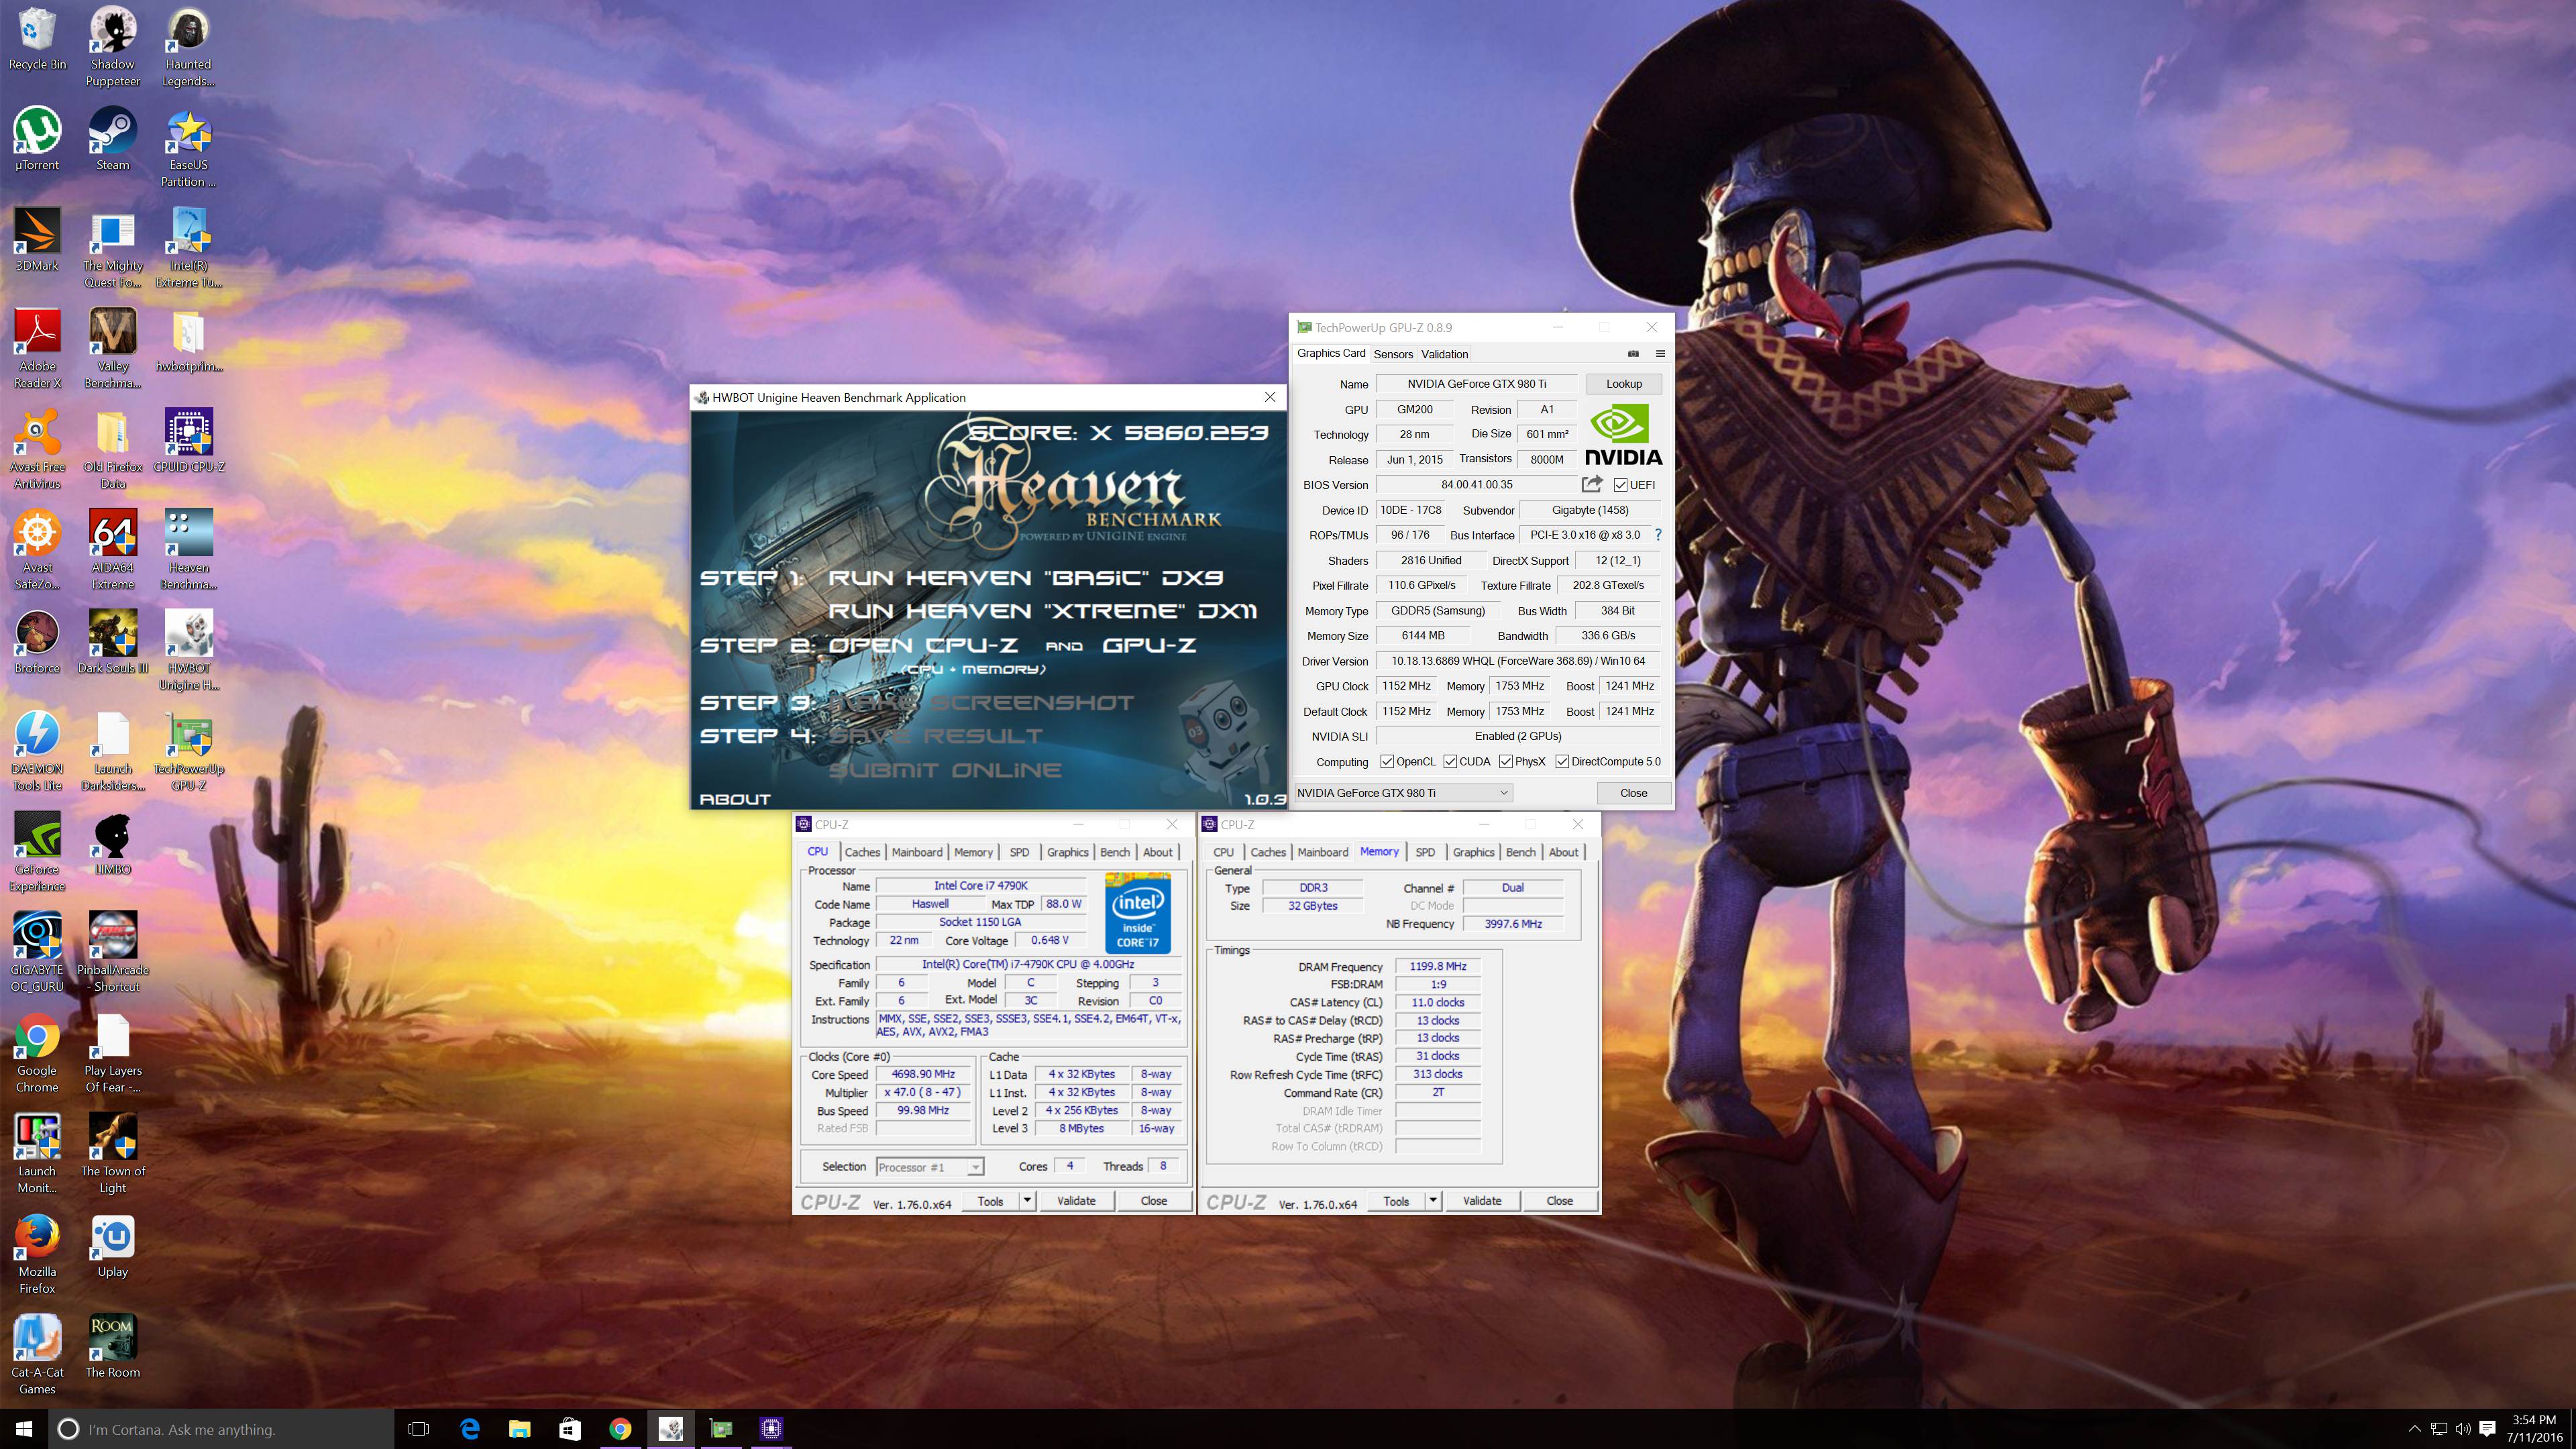
Task: Click the Lookup button in GPU-Z
Action: coord(1624,383)
